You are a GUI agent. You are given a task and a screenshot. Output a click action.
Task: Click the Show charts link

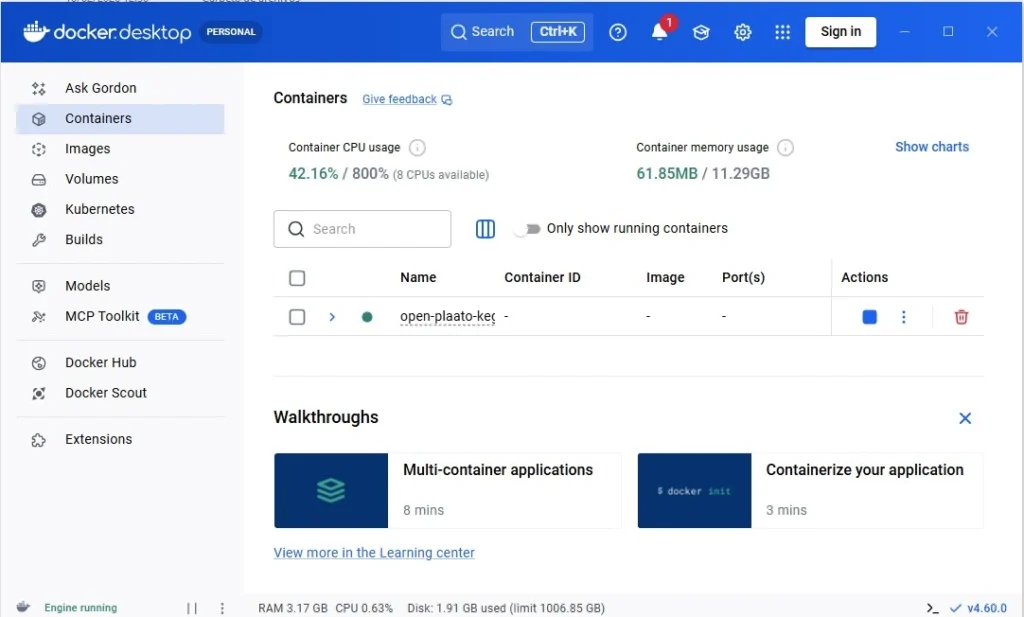(931, 147)
